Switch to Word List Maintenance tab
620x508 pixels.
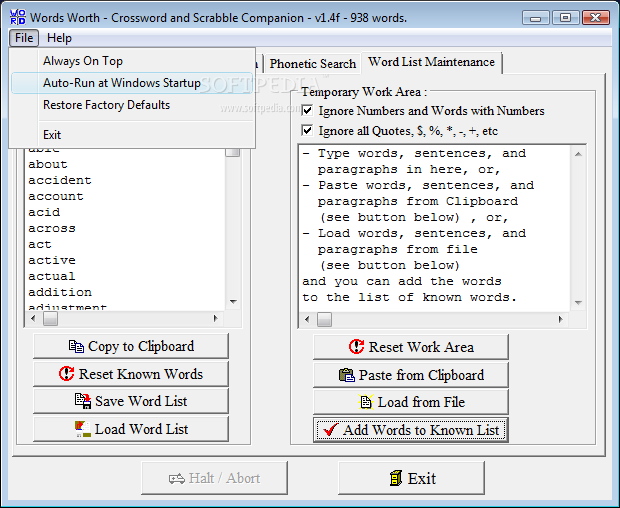point(431,62)
